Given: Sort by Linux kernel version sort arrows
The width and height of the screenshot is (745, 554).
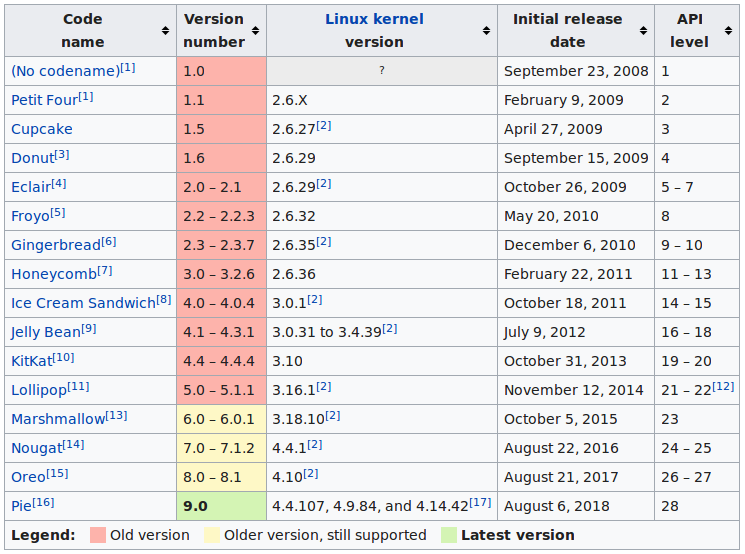Looking at the screenshot, I should [487, 31].
